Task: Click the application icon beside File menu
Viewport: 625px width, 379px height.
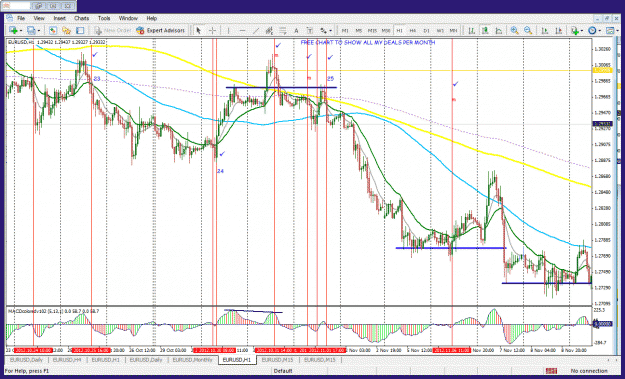Action: [10, 18]
